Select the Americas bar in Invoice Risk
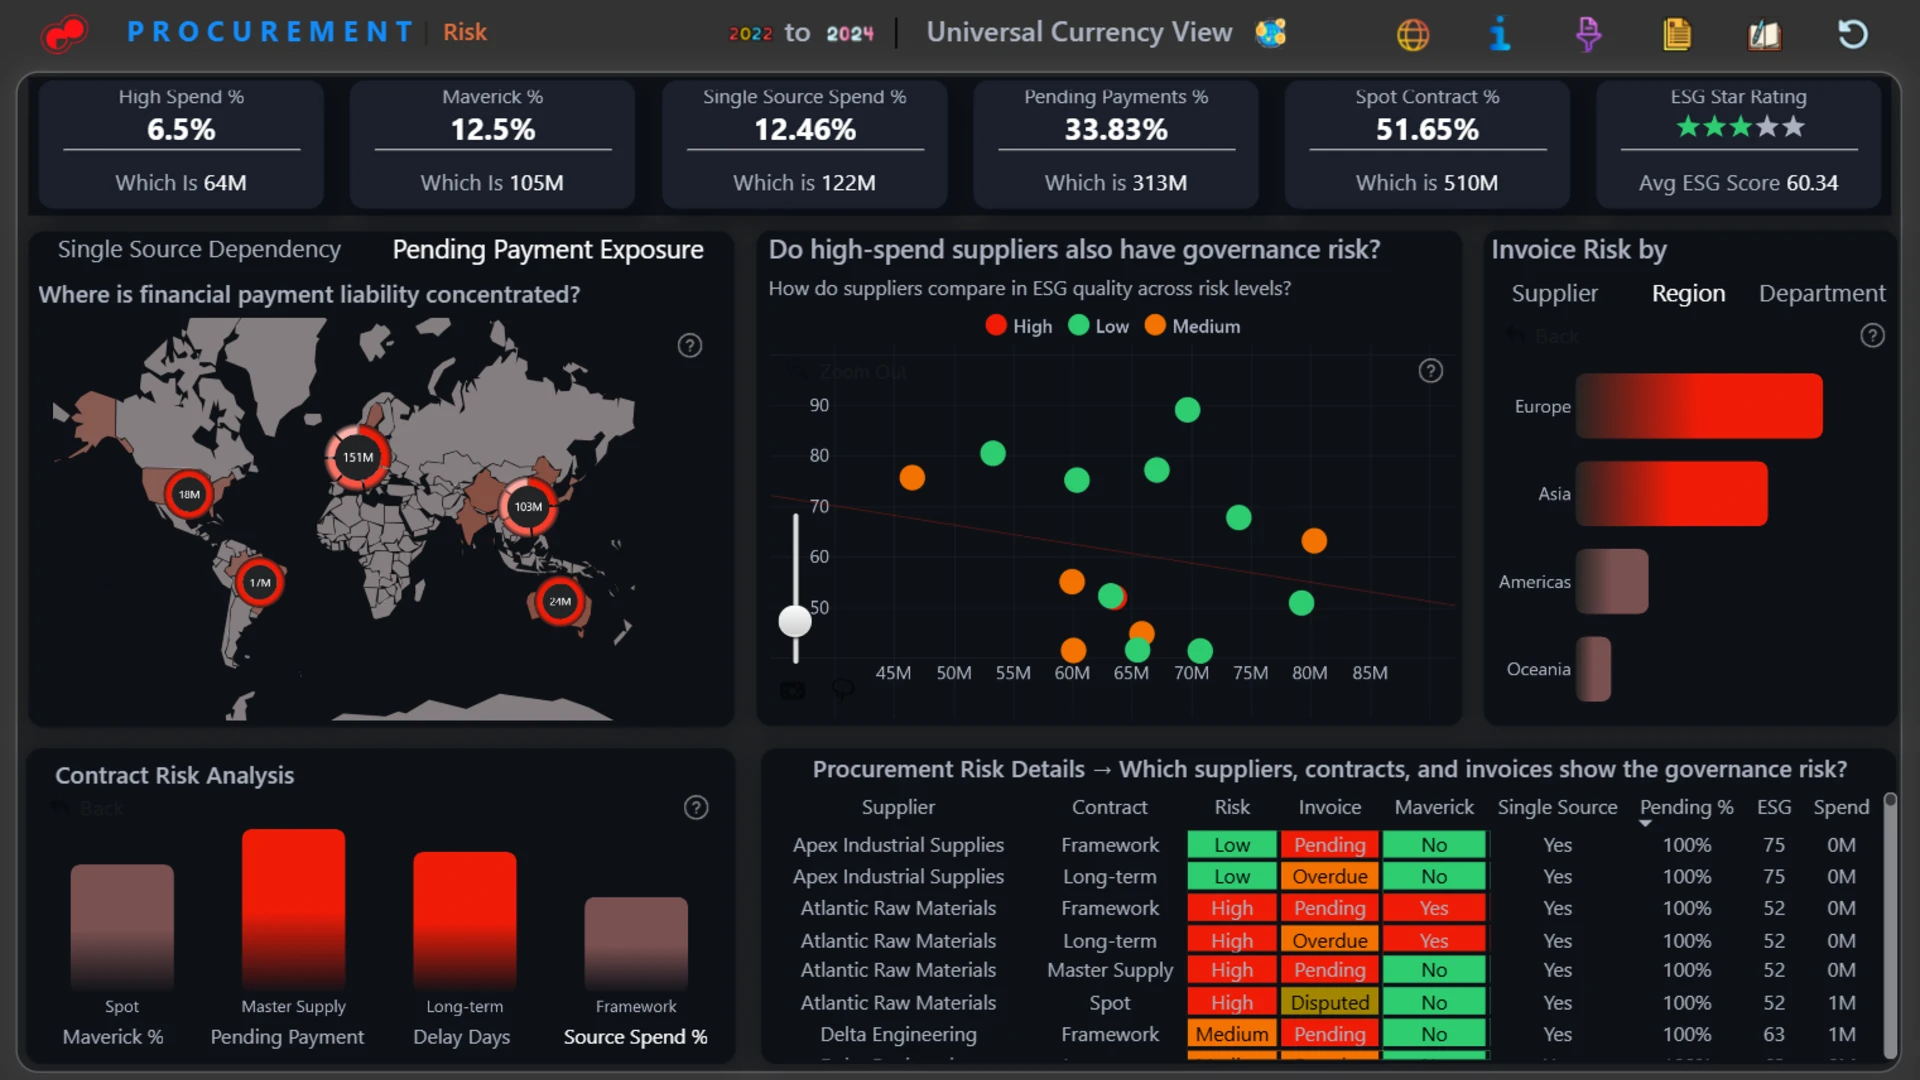The height and width of the screenshot is (1080, 1920). click(x=1612, y=581)
